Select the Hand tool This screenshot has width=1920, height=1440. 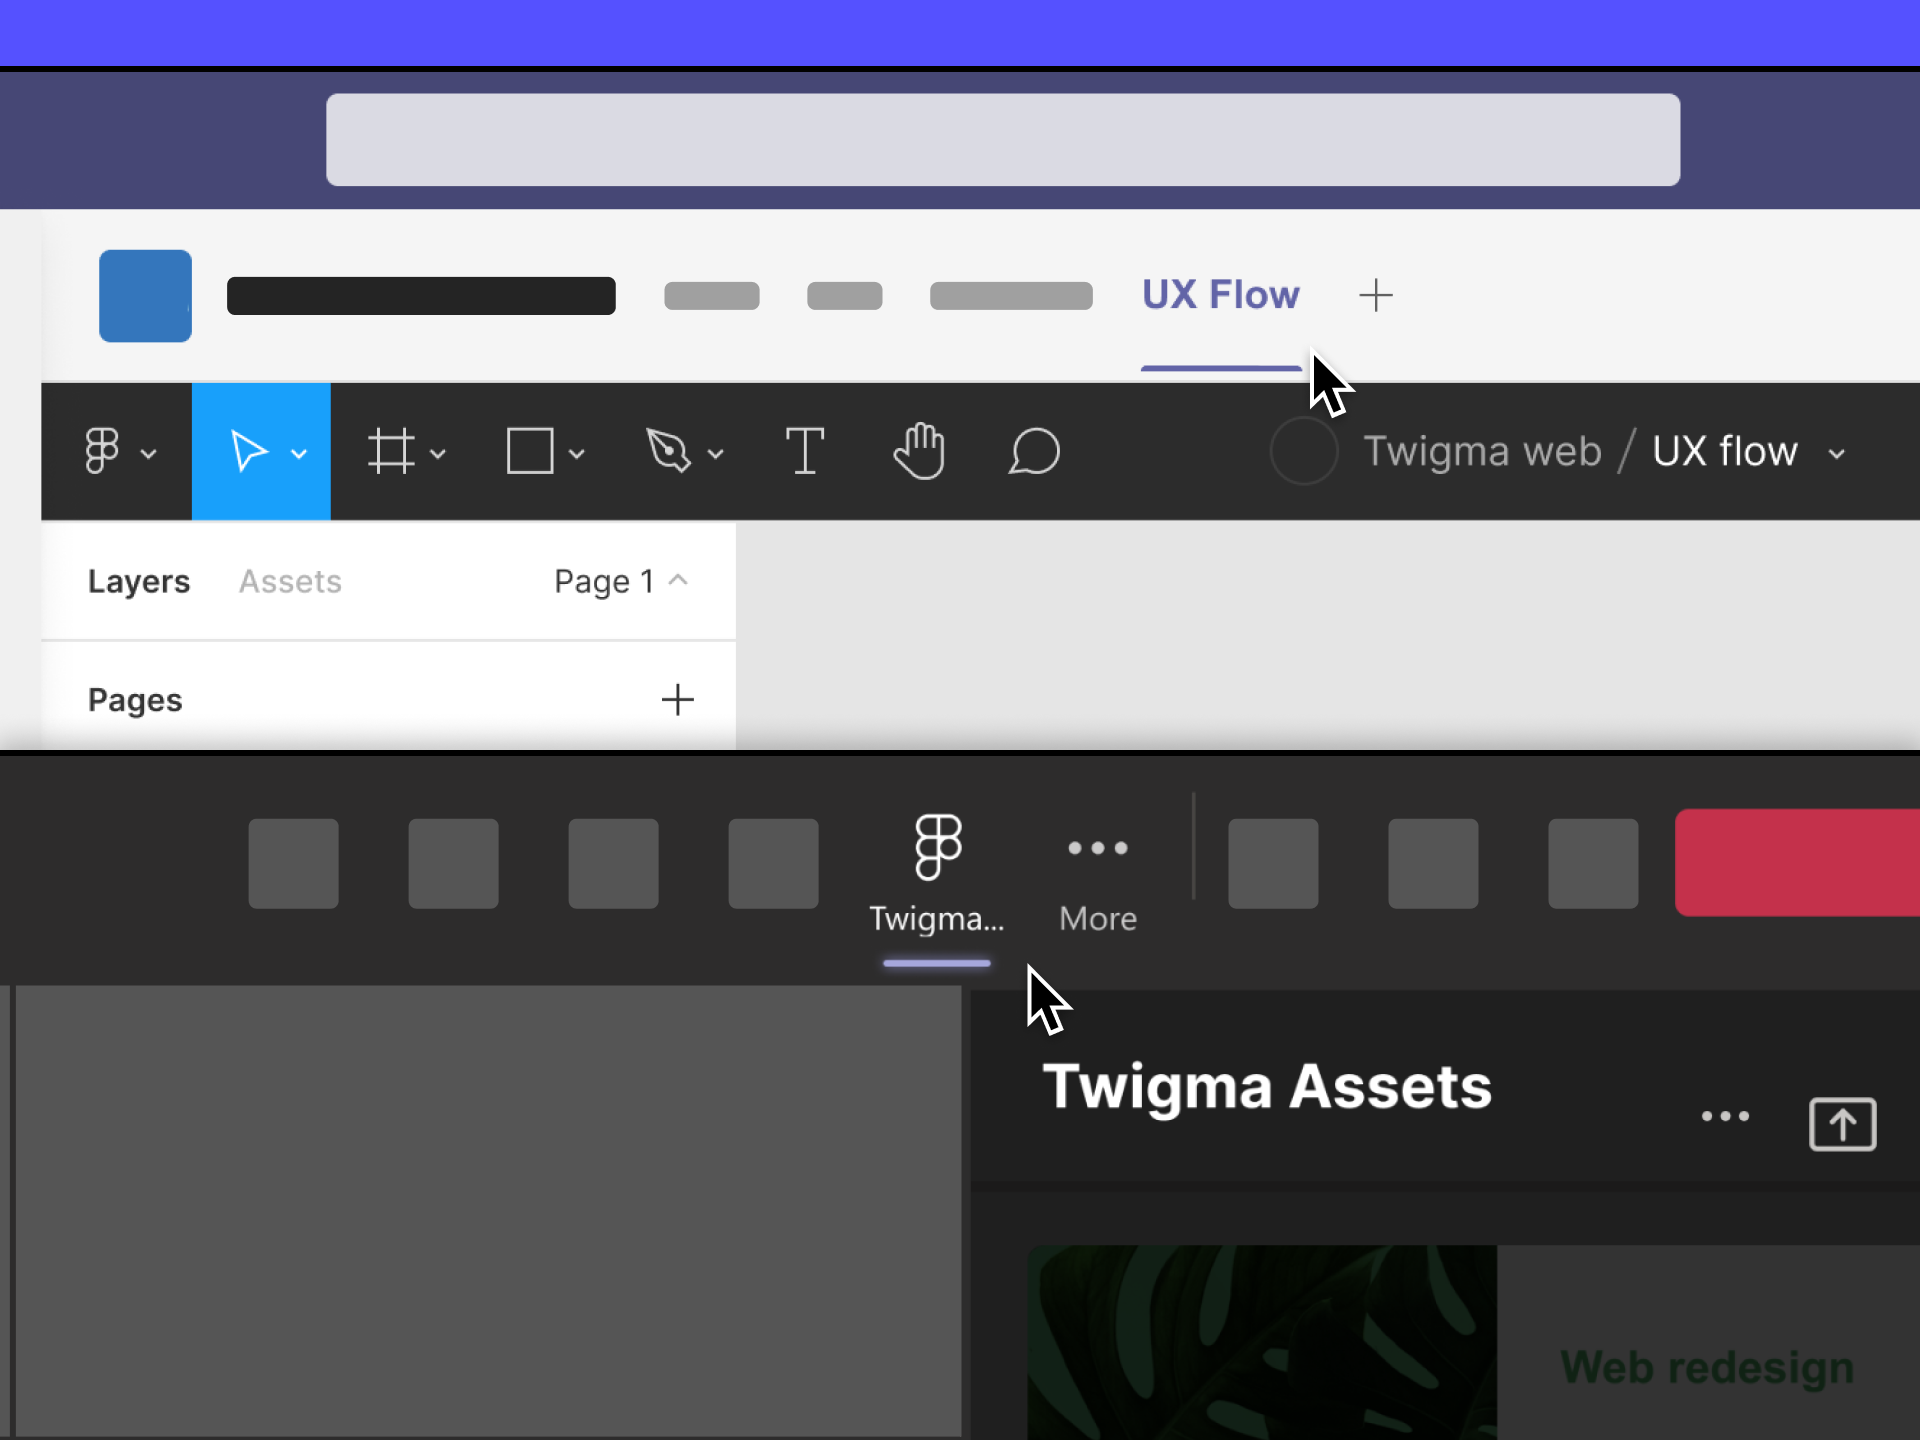(919, 451)
